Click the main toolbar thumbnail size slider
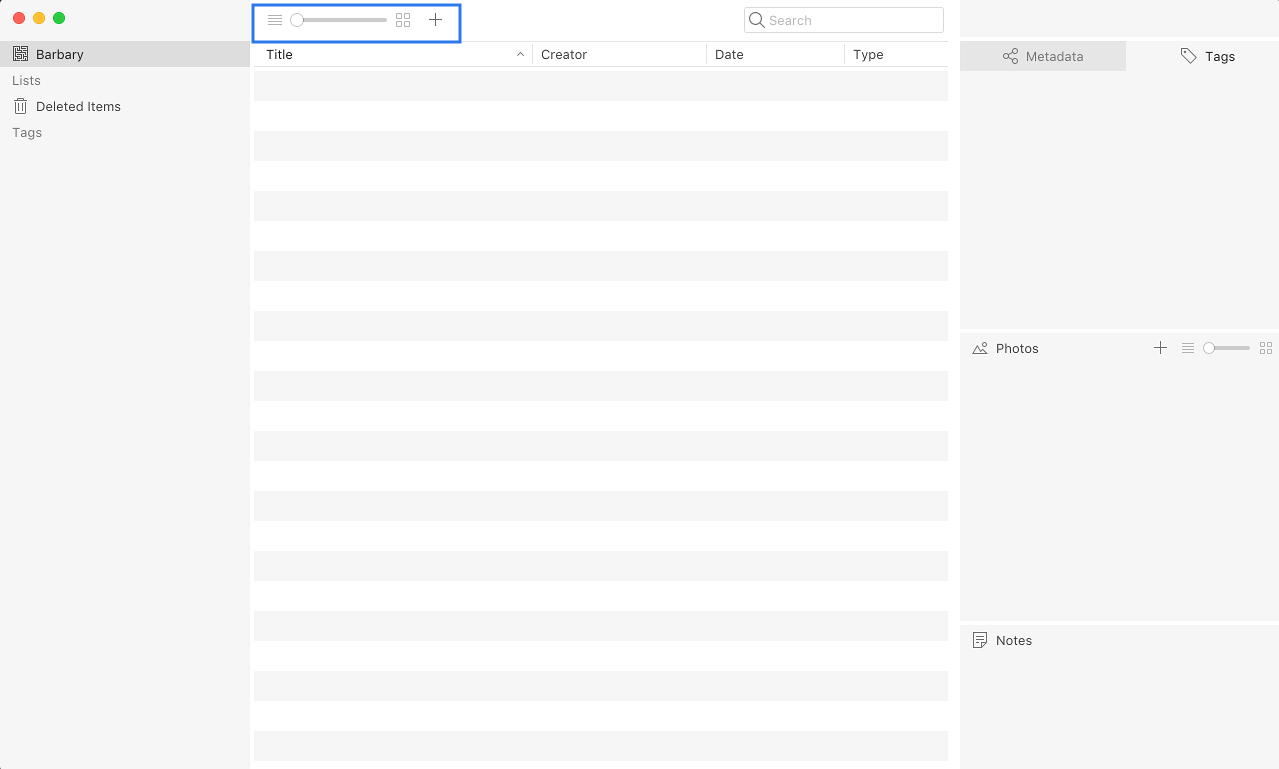The height and width of the screenshot is (769, 1279). click(x=340, y=20)
